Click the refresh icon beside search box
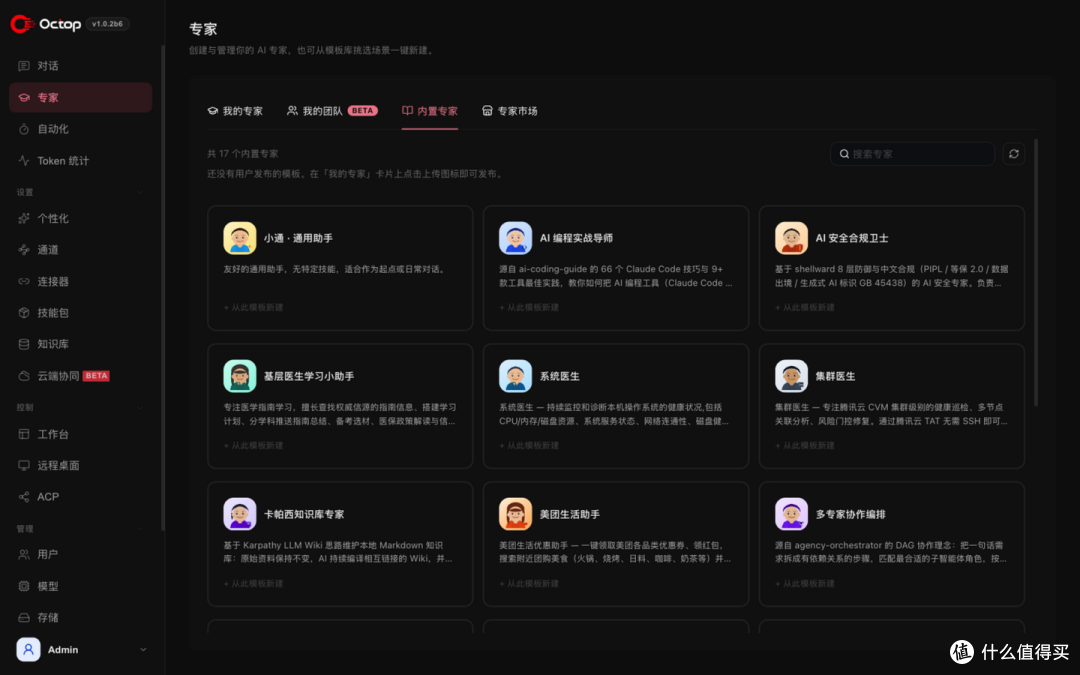This screenshot has height=675, width=1080. tap(1013, 154)
